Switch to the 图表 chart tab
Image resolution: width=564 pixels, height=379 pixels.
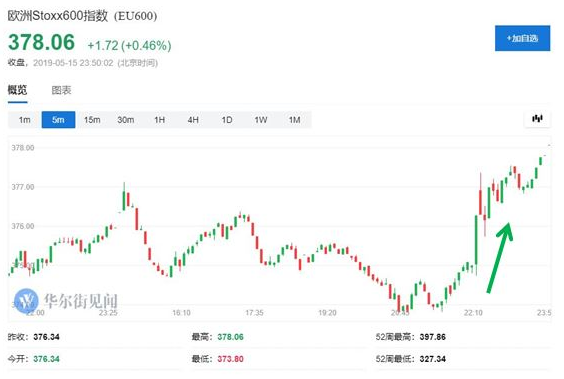coord(61,90)
